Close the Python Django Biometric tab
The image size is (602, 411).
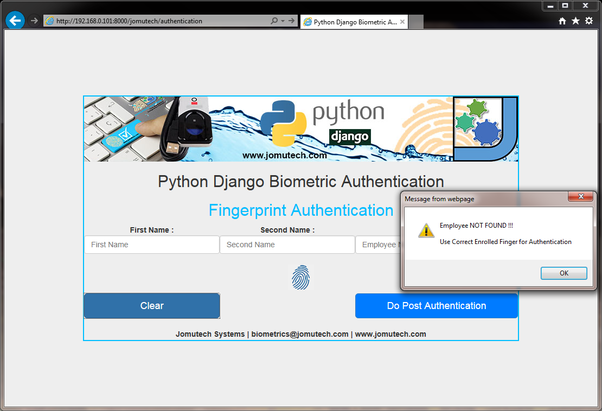(x=402, y=22)
